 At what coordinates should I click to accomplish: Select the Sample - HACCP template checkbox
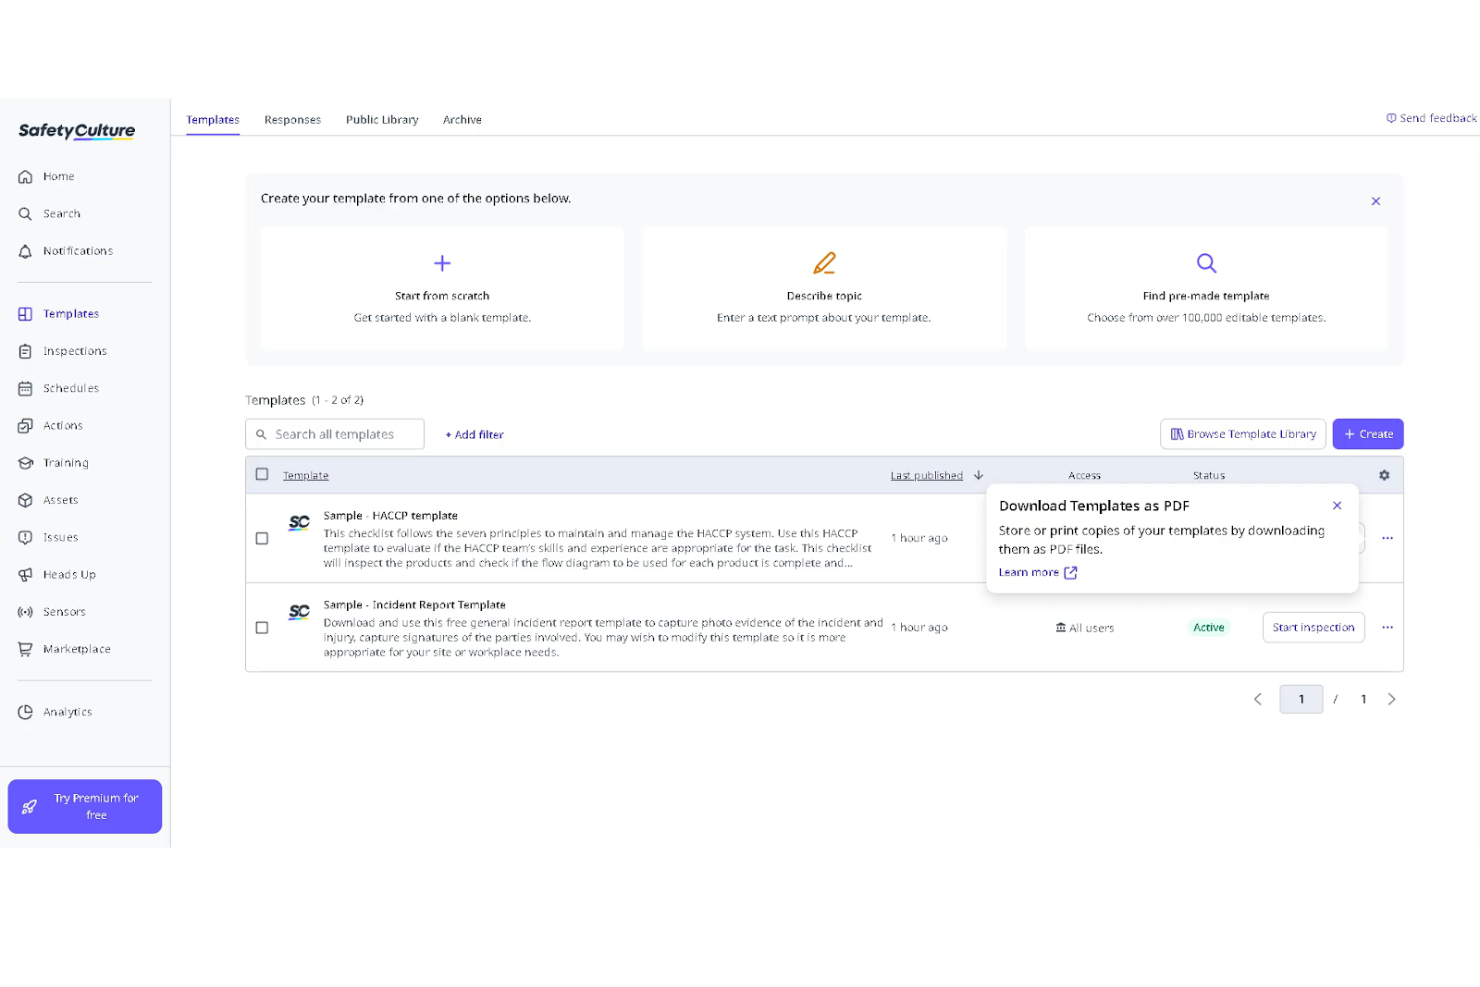(262, 538)
